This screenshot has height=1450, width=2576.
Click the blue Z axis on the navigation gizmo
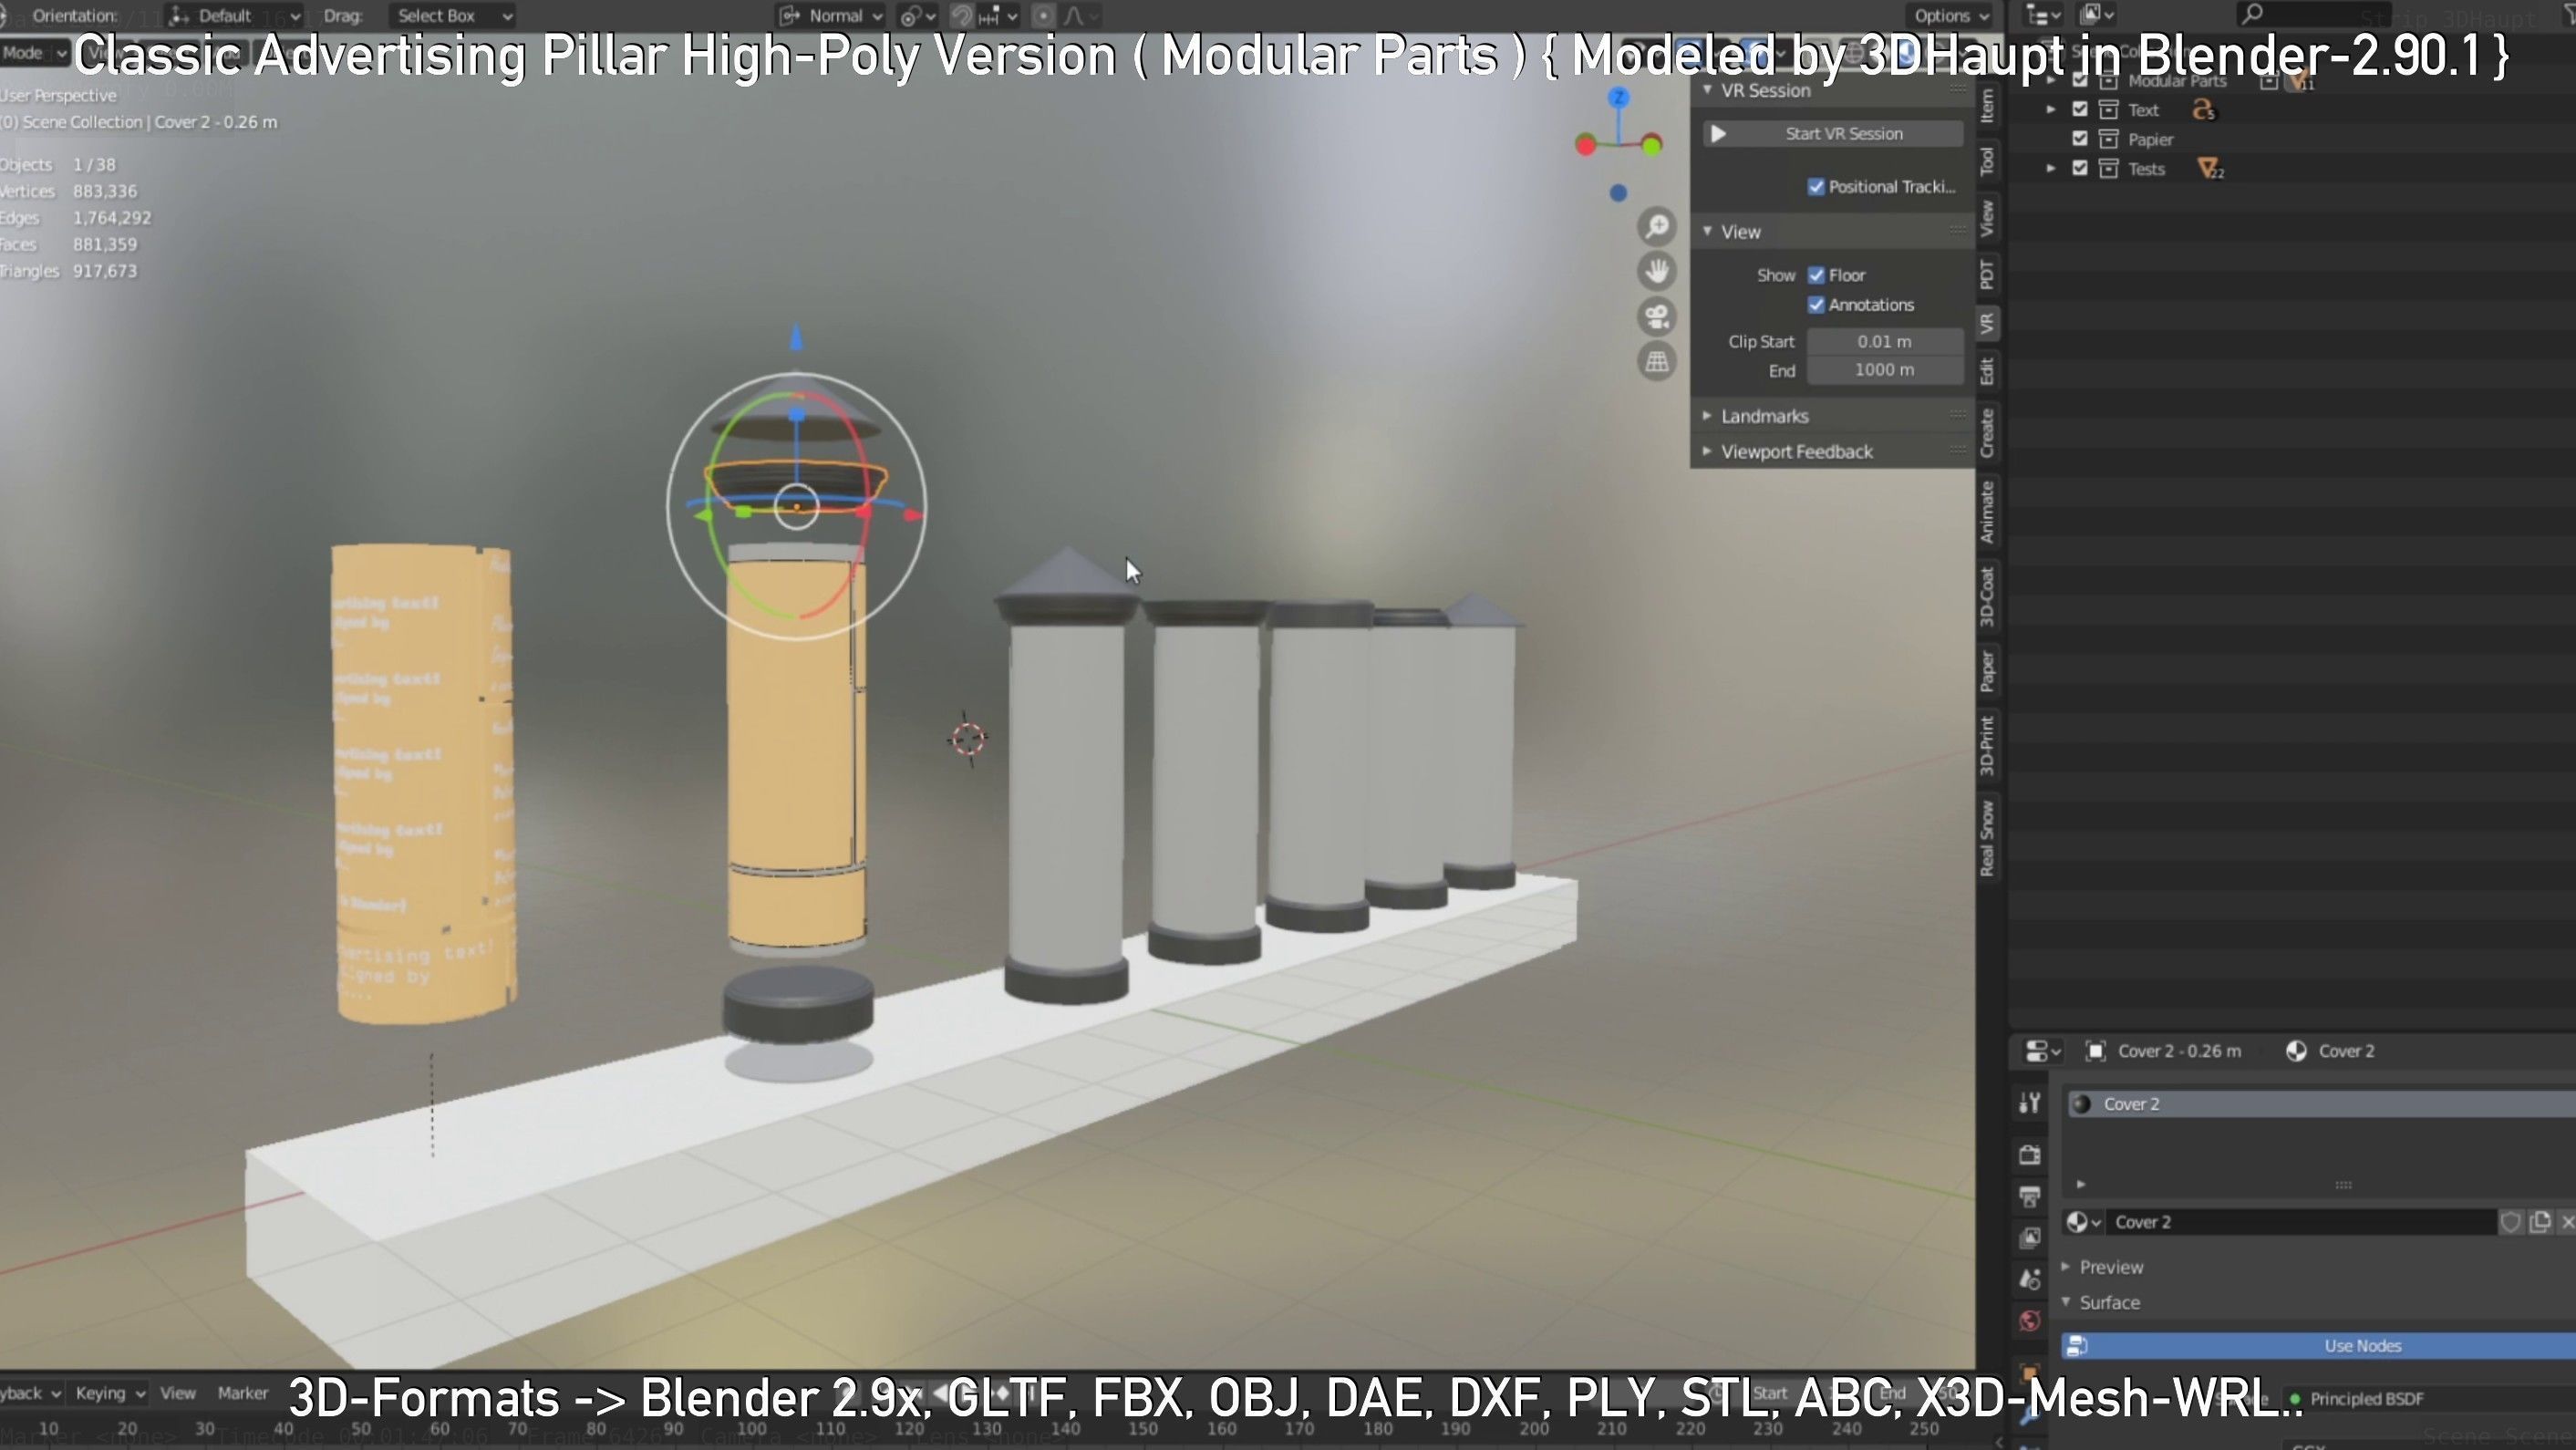[1619, 97]
